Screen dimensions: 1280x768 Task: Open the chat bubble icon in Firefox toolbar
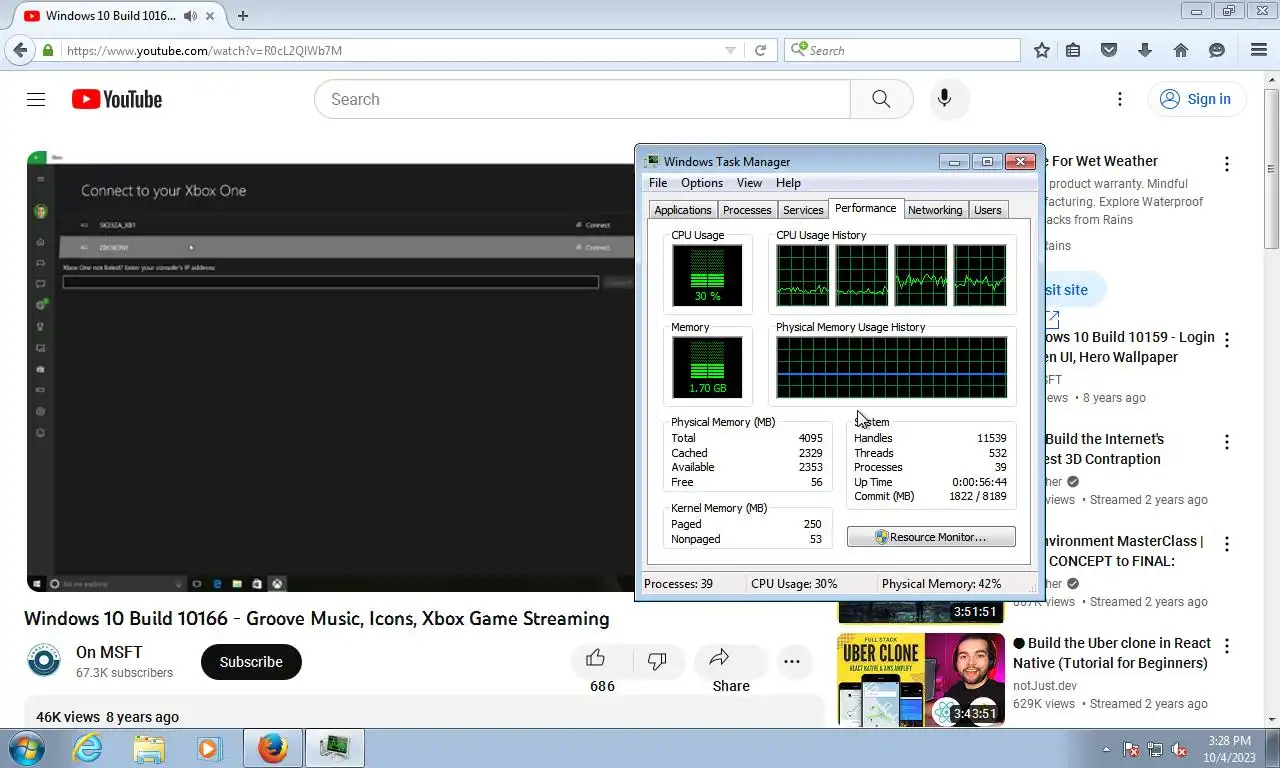click(1217, 50)
